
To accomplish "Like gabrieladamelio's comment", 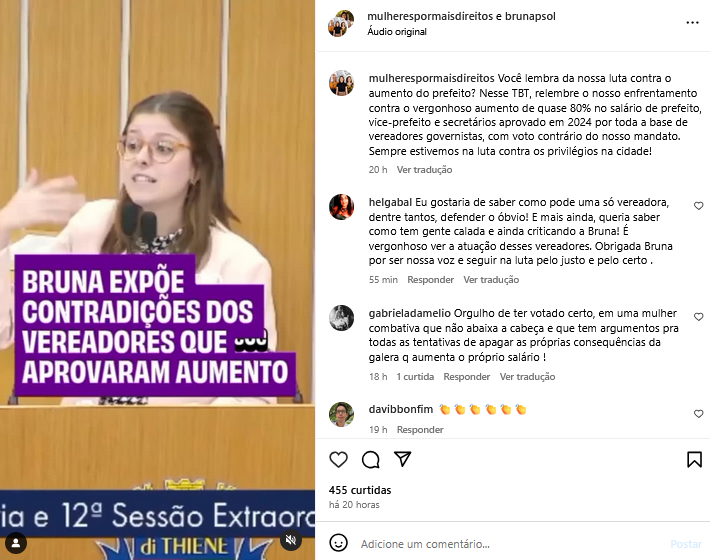I will (698, 317).
